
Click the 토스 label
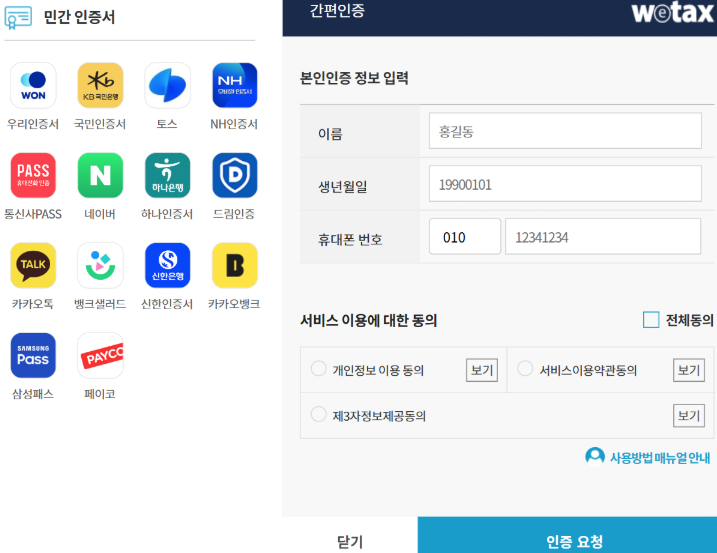tap(167, 124)
